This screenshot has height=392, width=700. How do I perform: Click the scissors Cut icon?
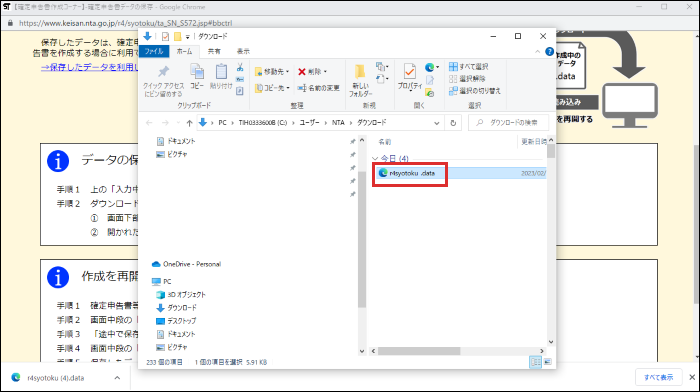coord(240,67)
